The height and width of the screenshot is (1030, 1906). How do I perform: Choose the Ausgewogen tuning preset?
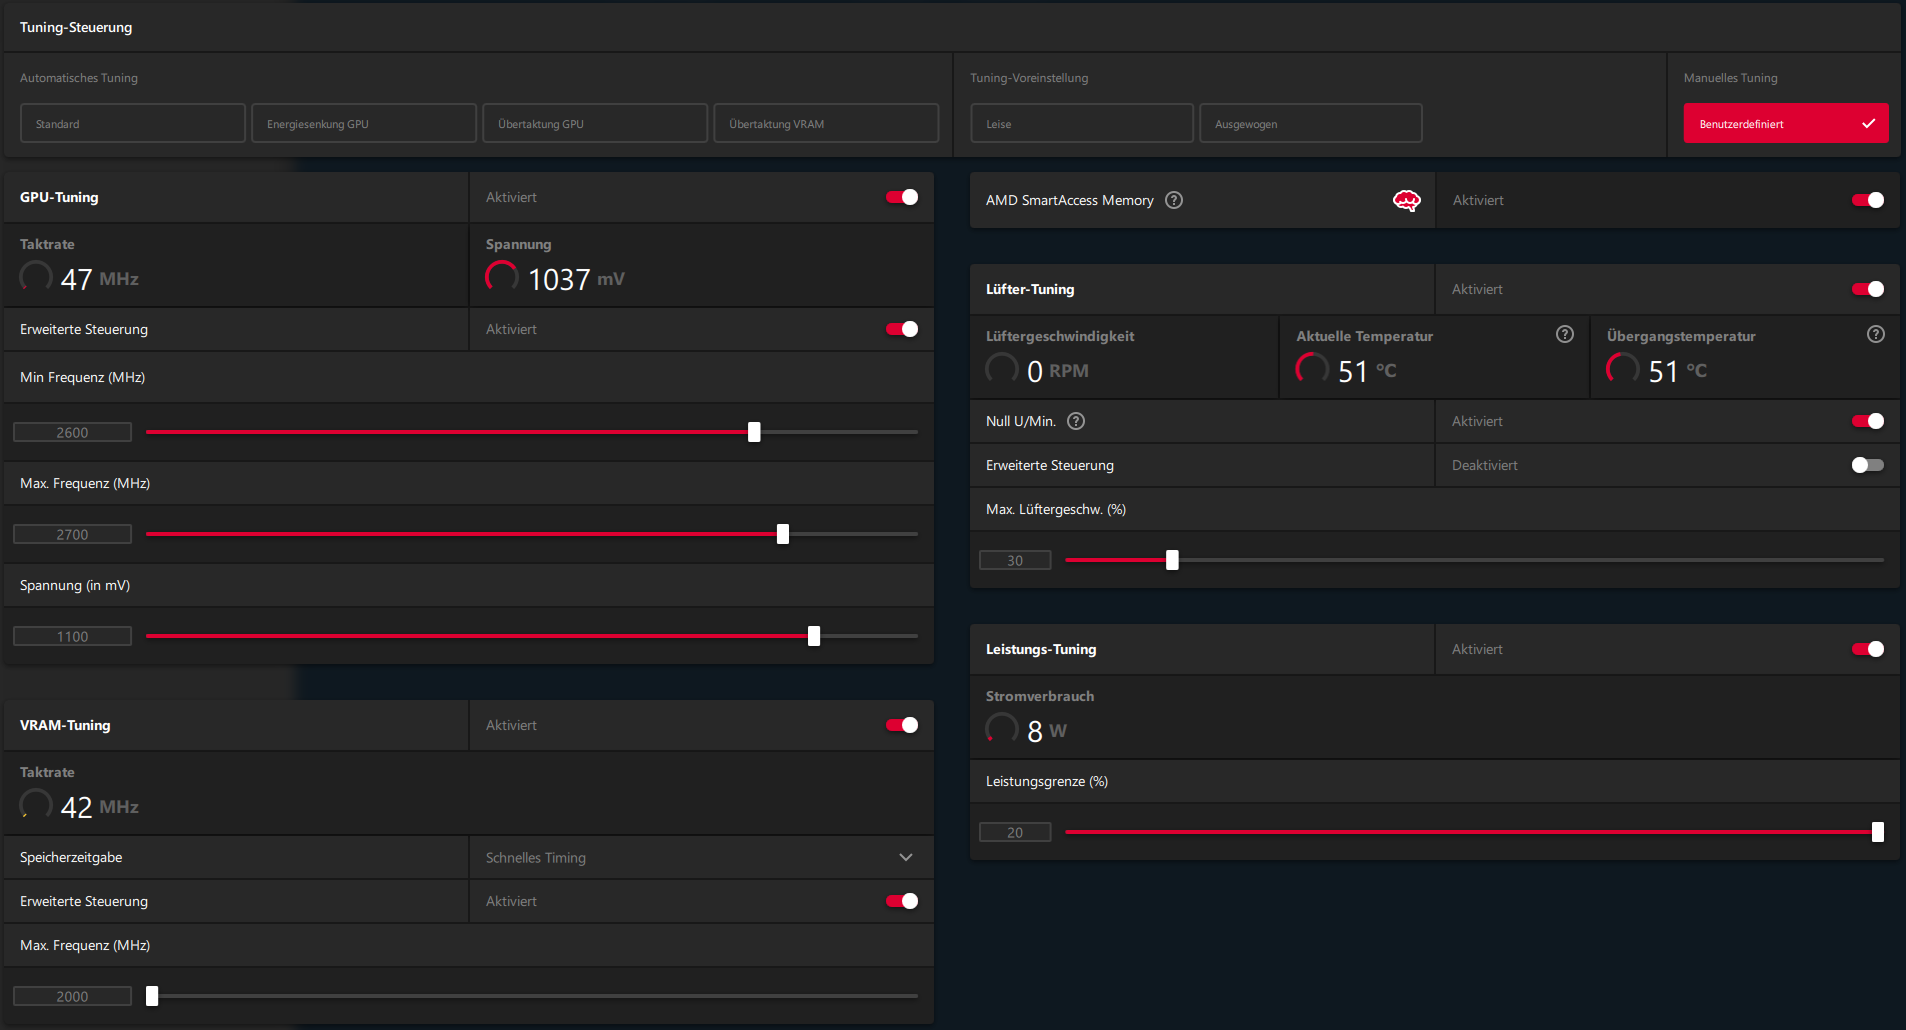tap(1311, 123)
